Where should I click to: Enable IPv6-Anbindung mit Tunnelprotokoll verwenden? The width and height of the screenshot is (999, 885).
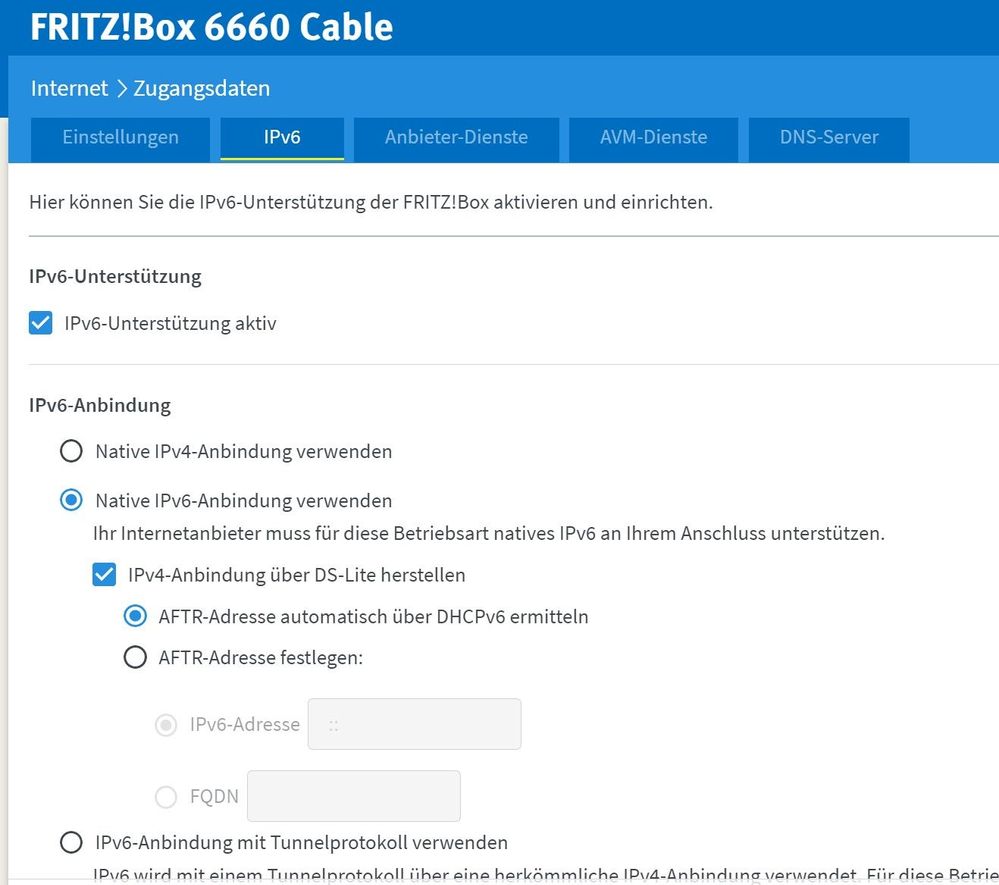71,842
